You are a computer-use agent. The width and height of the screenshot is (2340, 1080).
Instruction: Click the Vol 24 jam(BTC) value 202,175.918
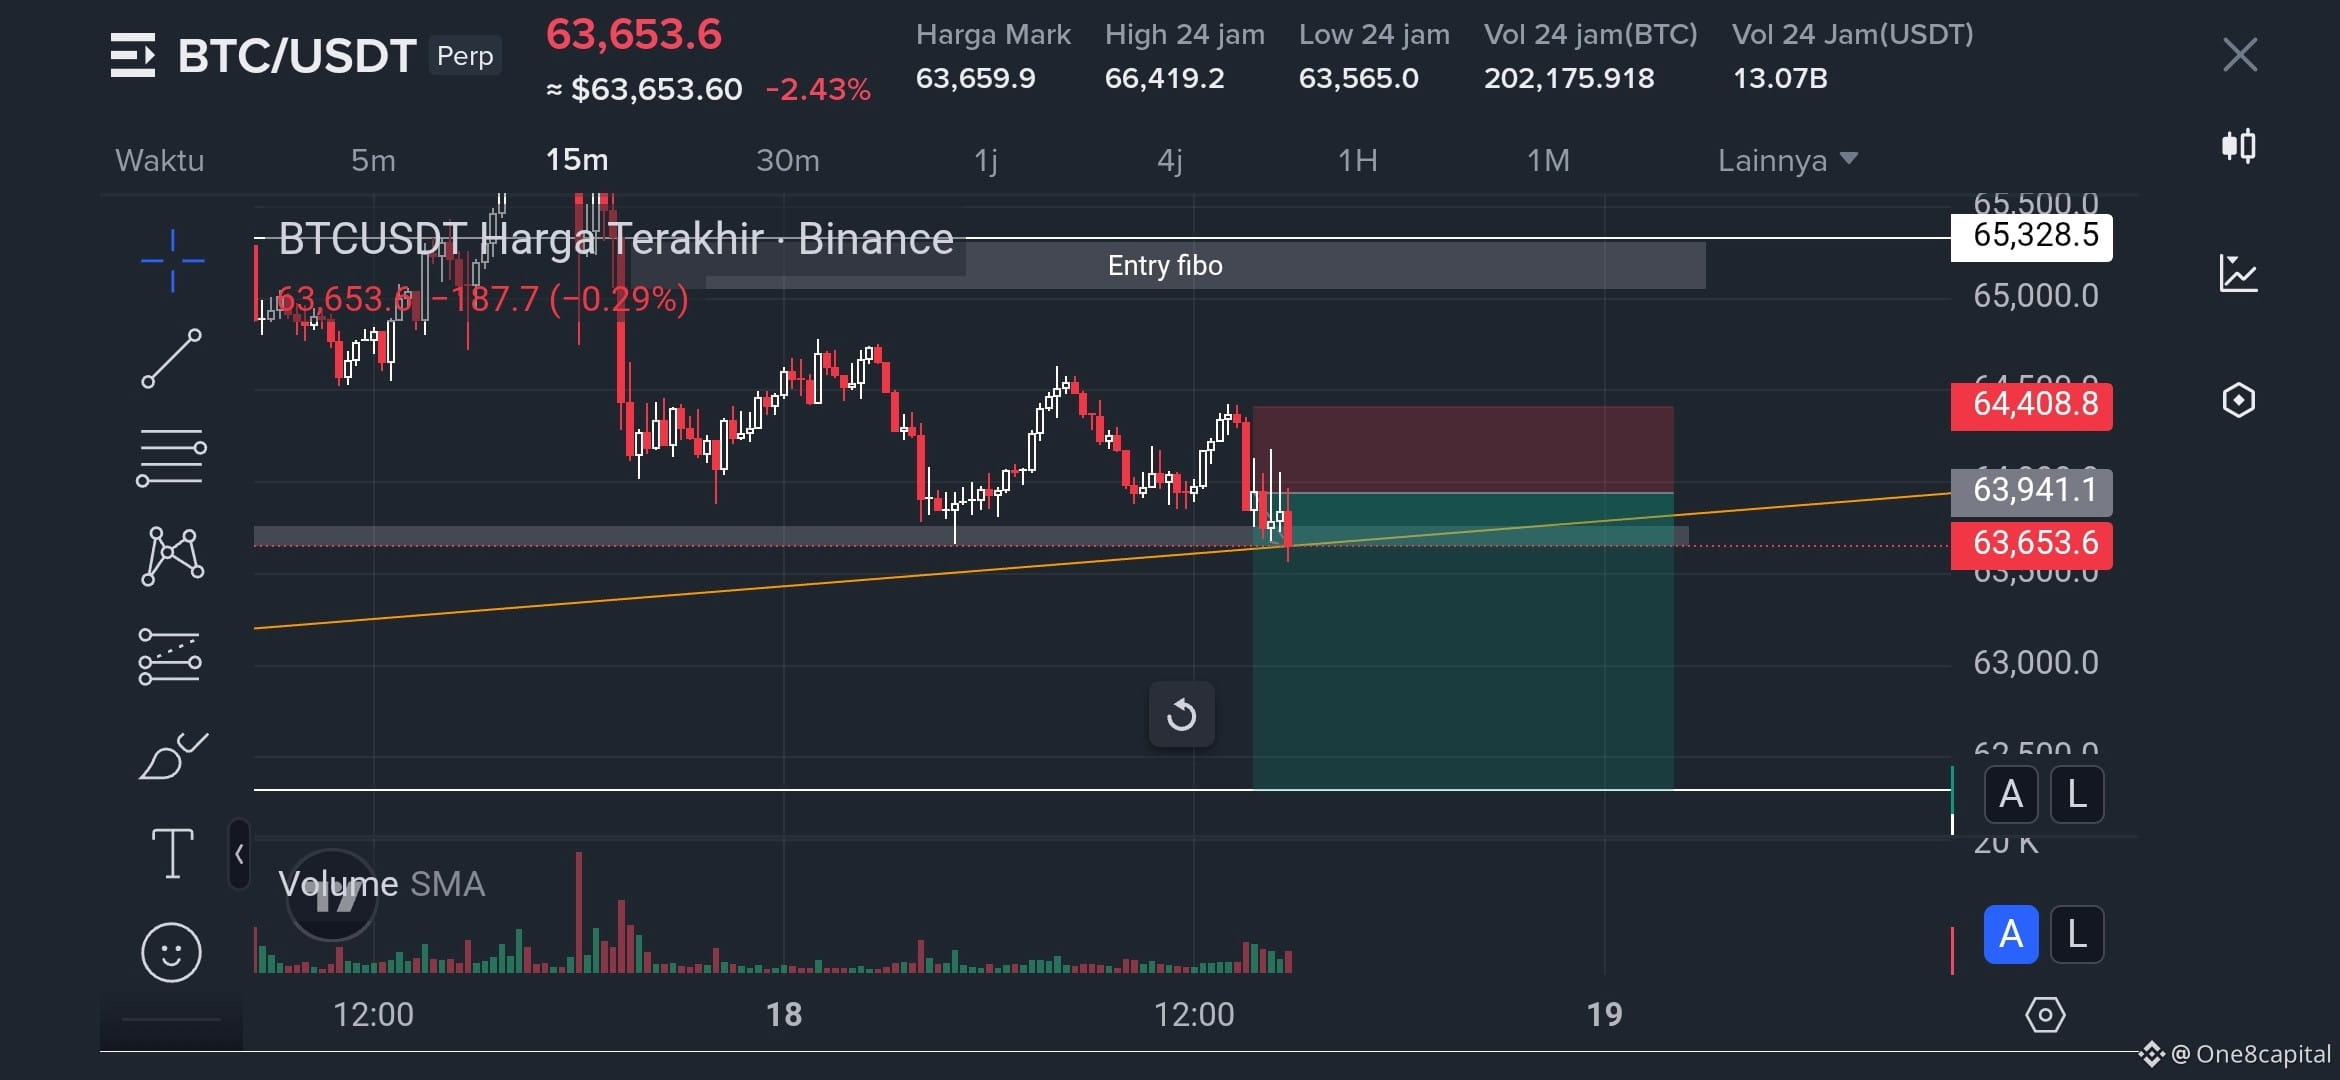coord(1569,78)
